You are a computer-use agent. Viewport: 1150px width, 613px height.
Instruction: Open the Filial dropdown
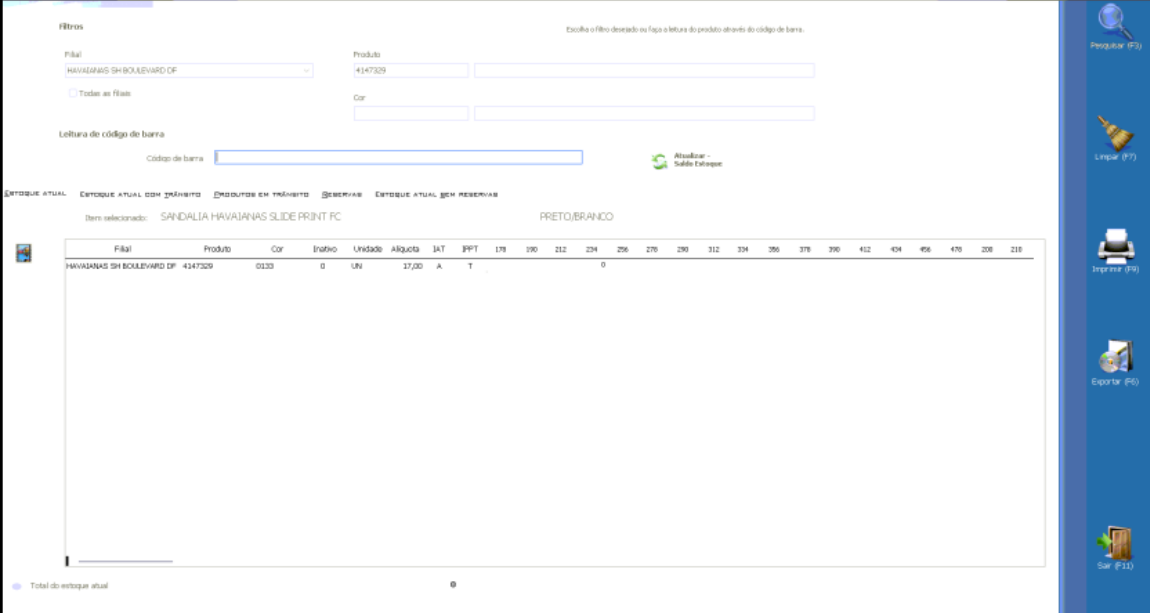189,71
